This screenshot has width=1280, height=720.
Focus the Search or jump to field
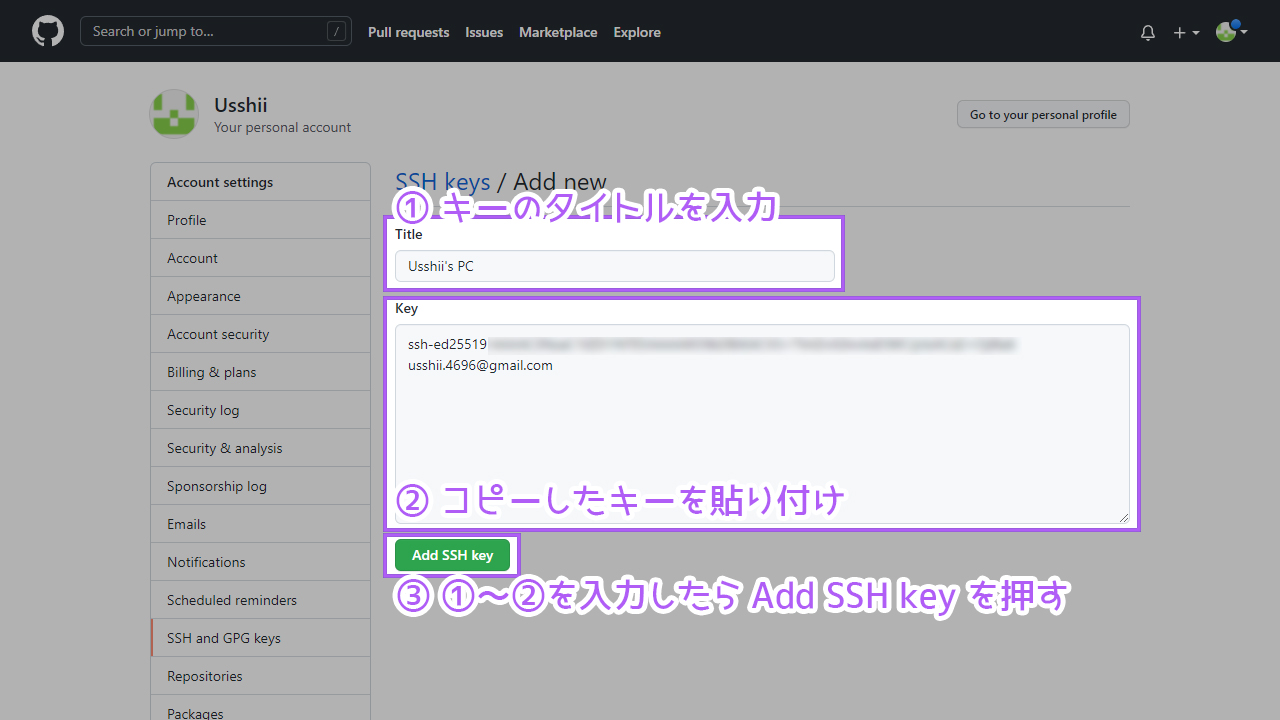(216, 31)
